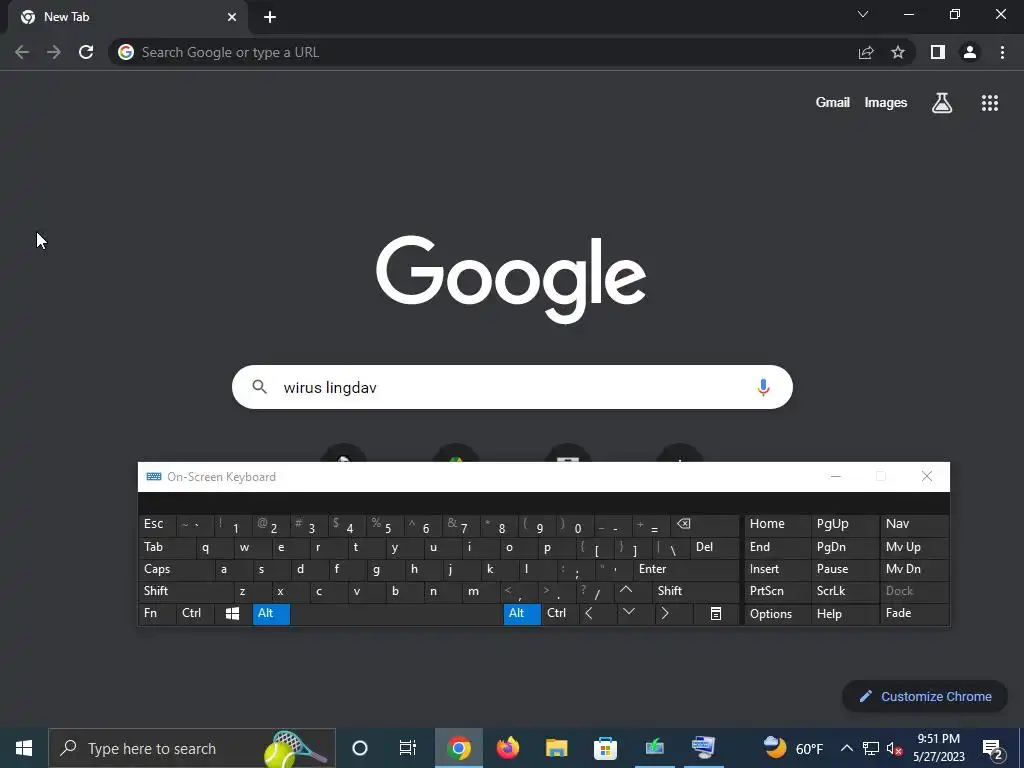Viewport: 1024px width, 768px height.
Task: Select the New Tab browser tab
Action: [x=127, y=17]
